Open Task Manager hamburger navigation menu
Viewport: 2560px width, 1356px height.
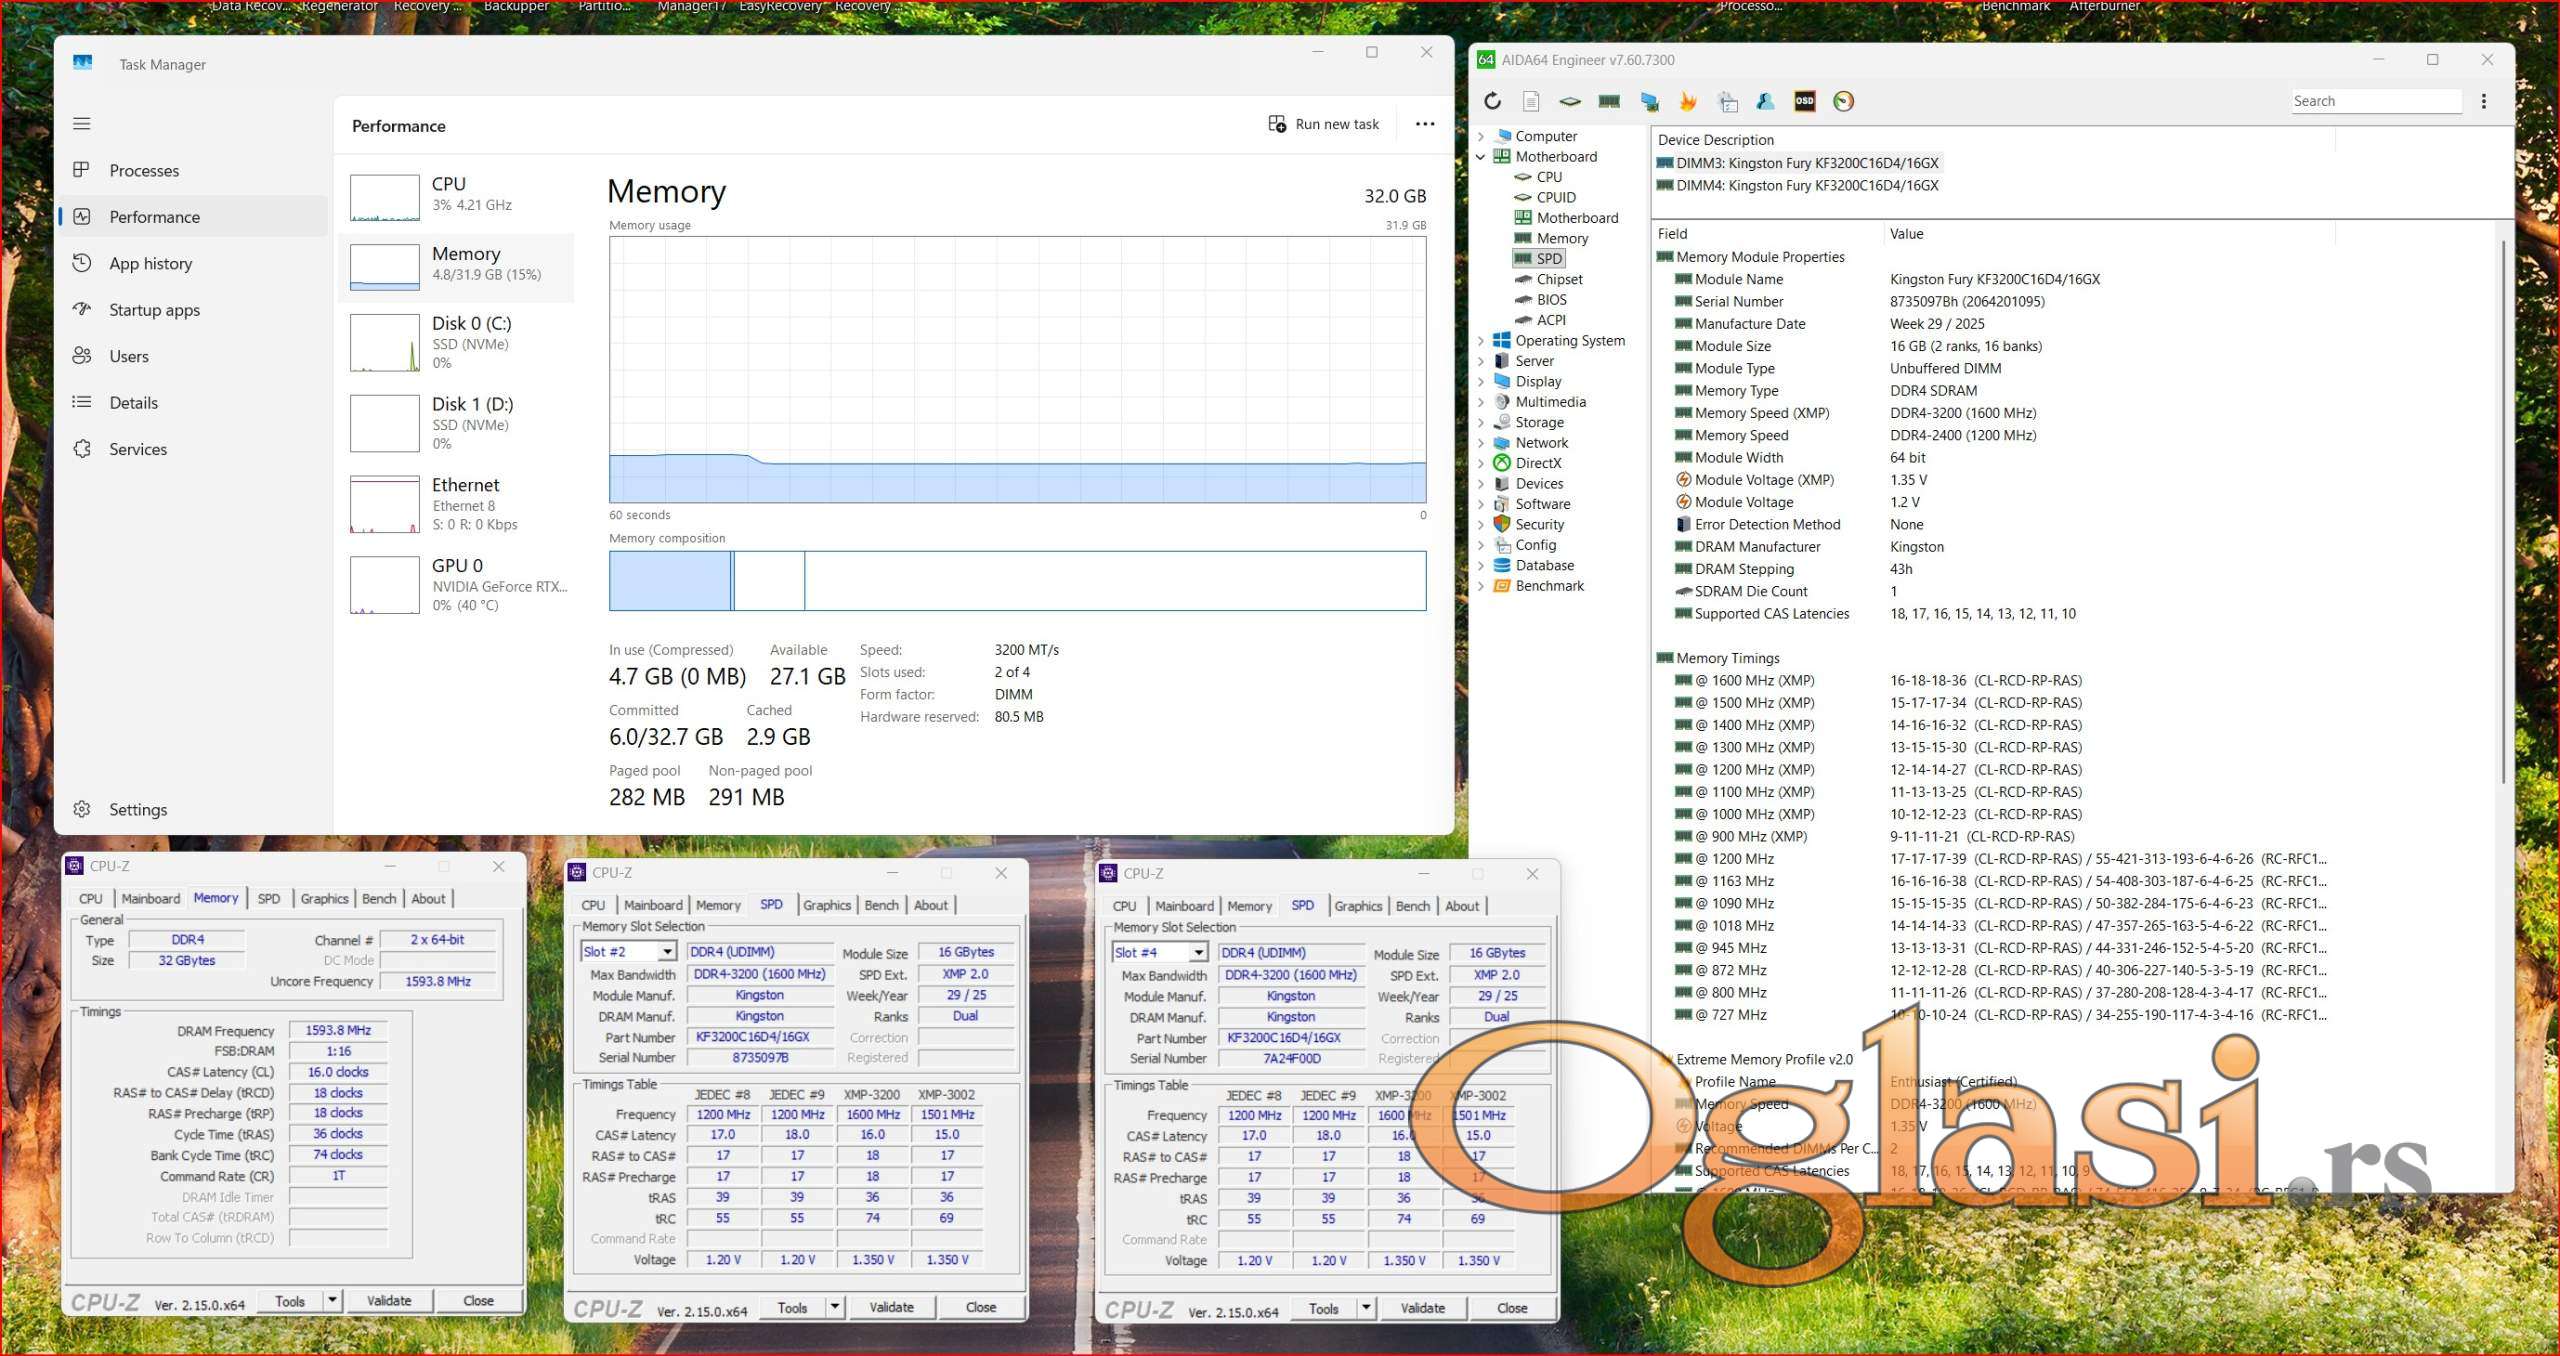coord(82,124)
